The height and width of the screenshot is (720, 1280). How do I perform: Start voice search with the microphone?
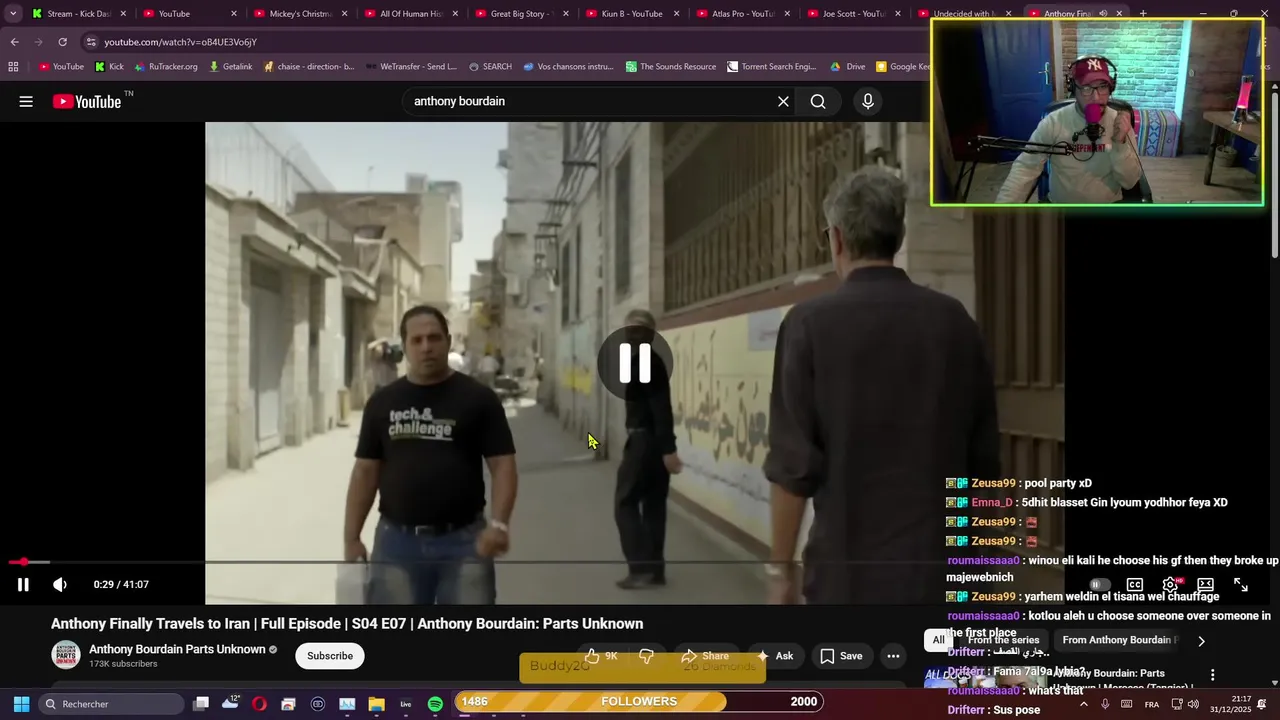point(868,101)
